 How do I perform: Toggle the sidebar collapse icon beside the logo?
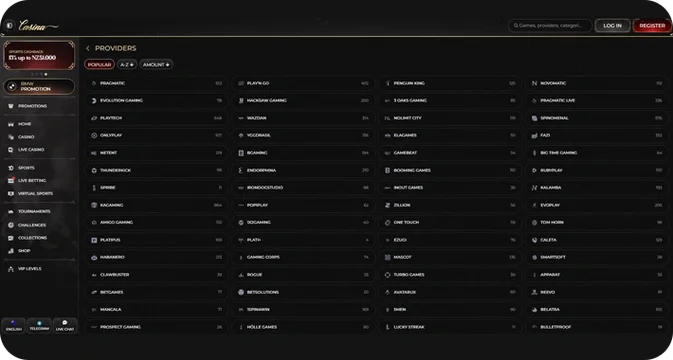tap(9, 26)
